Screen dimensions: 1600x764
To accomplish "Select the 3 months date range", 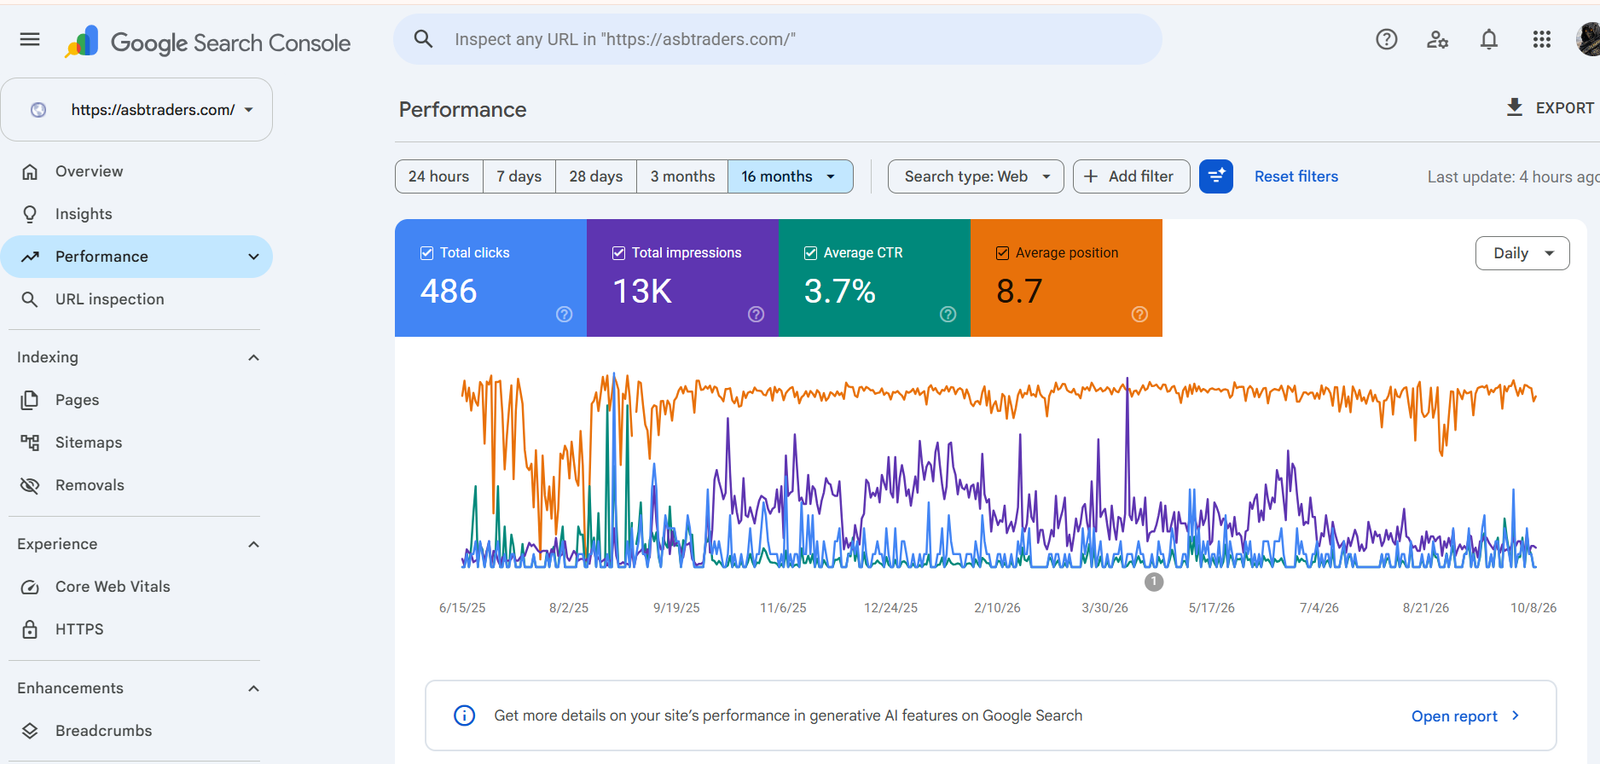I will click(x=683, y=176).
